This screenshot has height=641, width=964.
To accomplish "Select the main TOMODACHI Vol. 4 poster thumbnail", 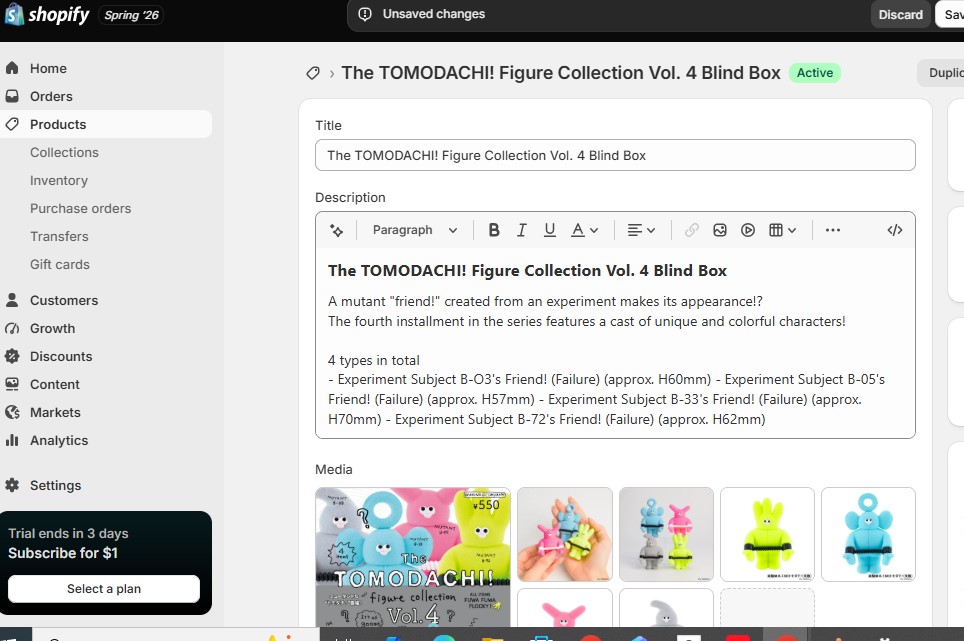I will tap(413, 557).
